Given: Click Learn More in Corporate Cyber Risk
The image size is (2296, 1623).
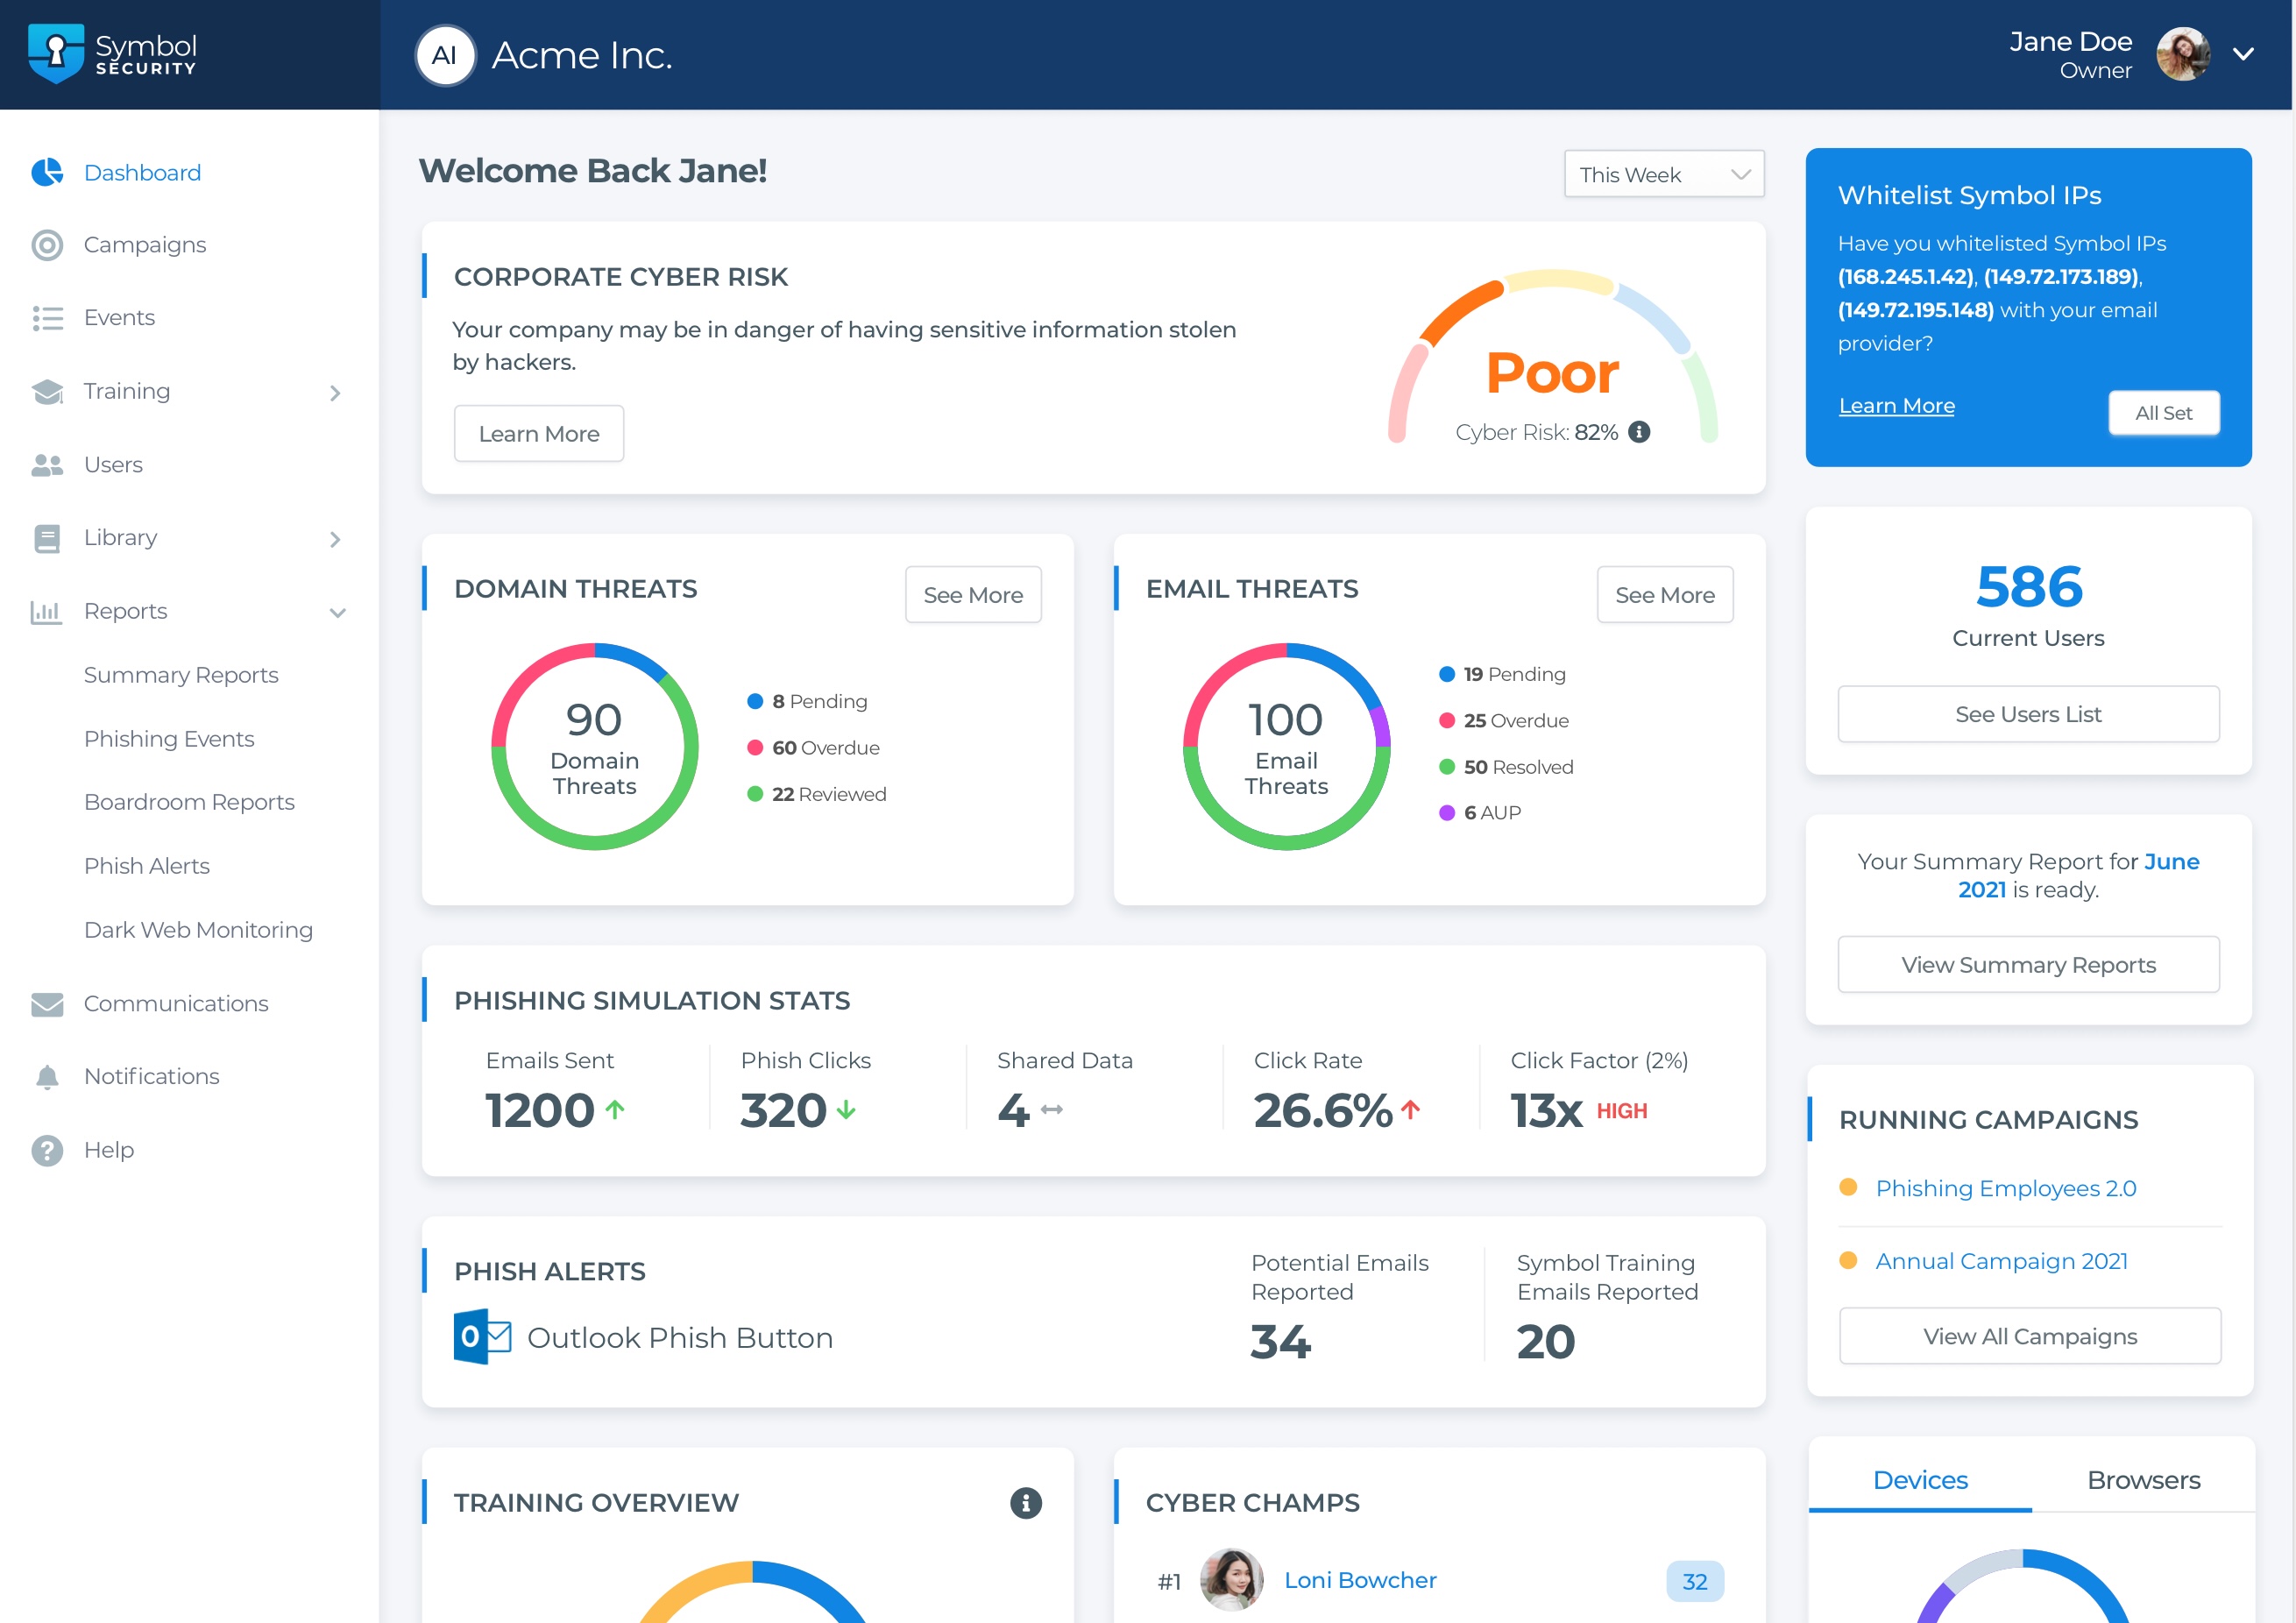Looking at the screenshot, I should click(539, 433).
